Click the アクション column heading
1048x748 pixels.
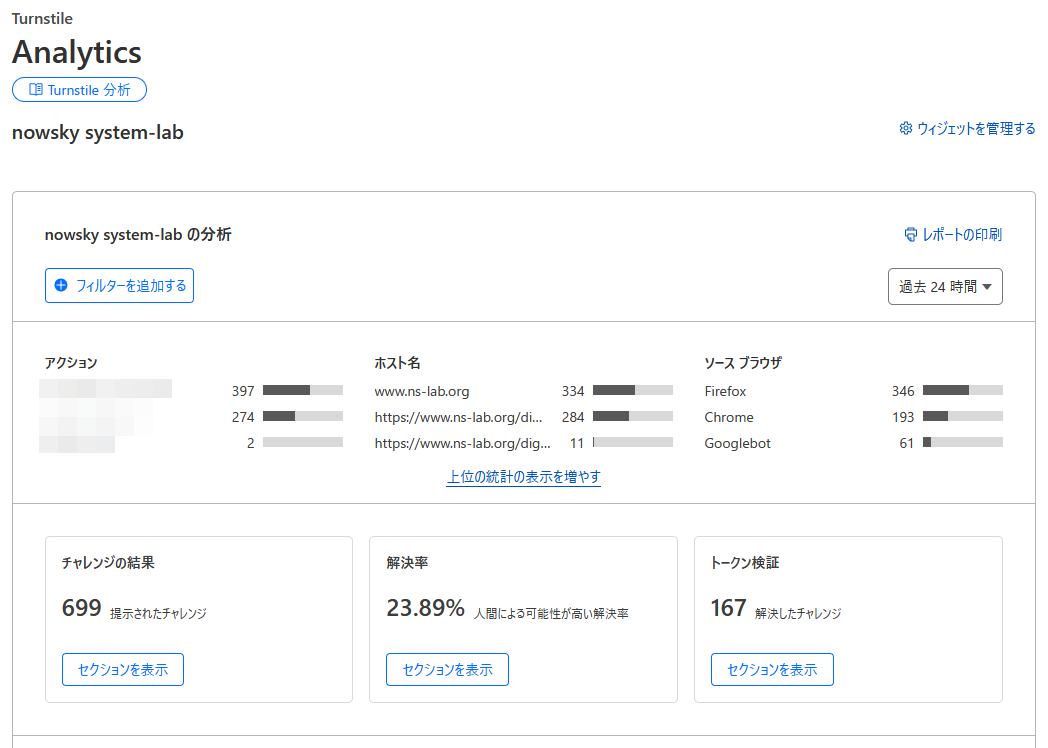coord(71,363)
